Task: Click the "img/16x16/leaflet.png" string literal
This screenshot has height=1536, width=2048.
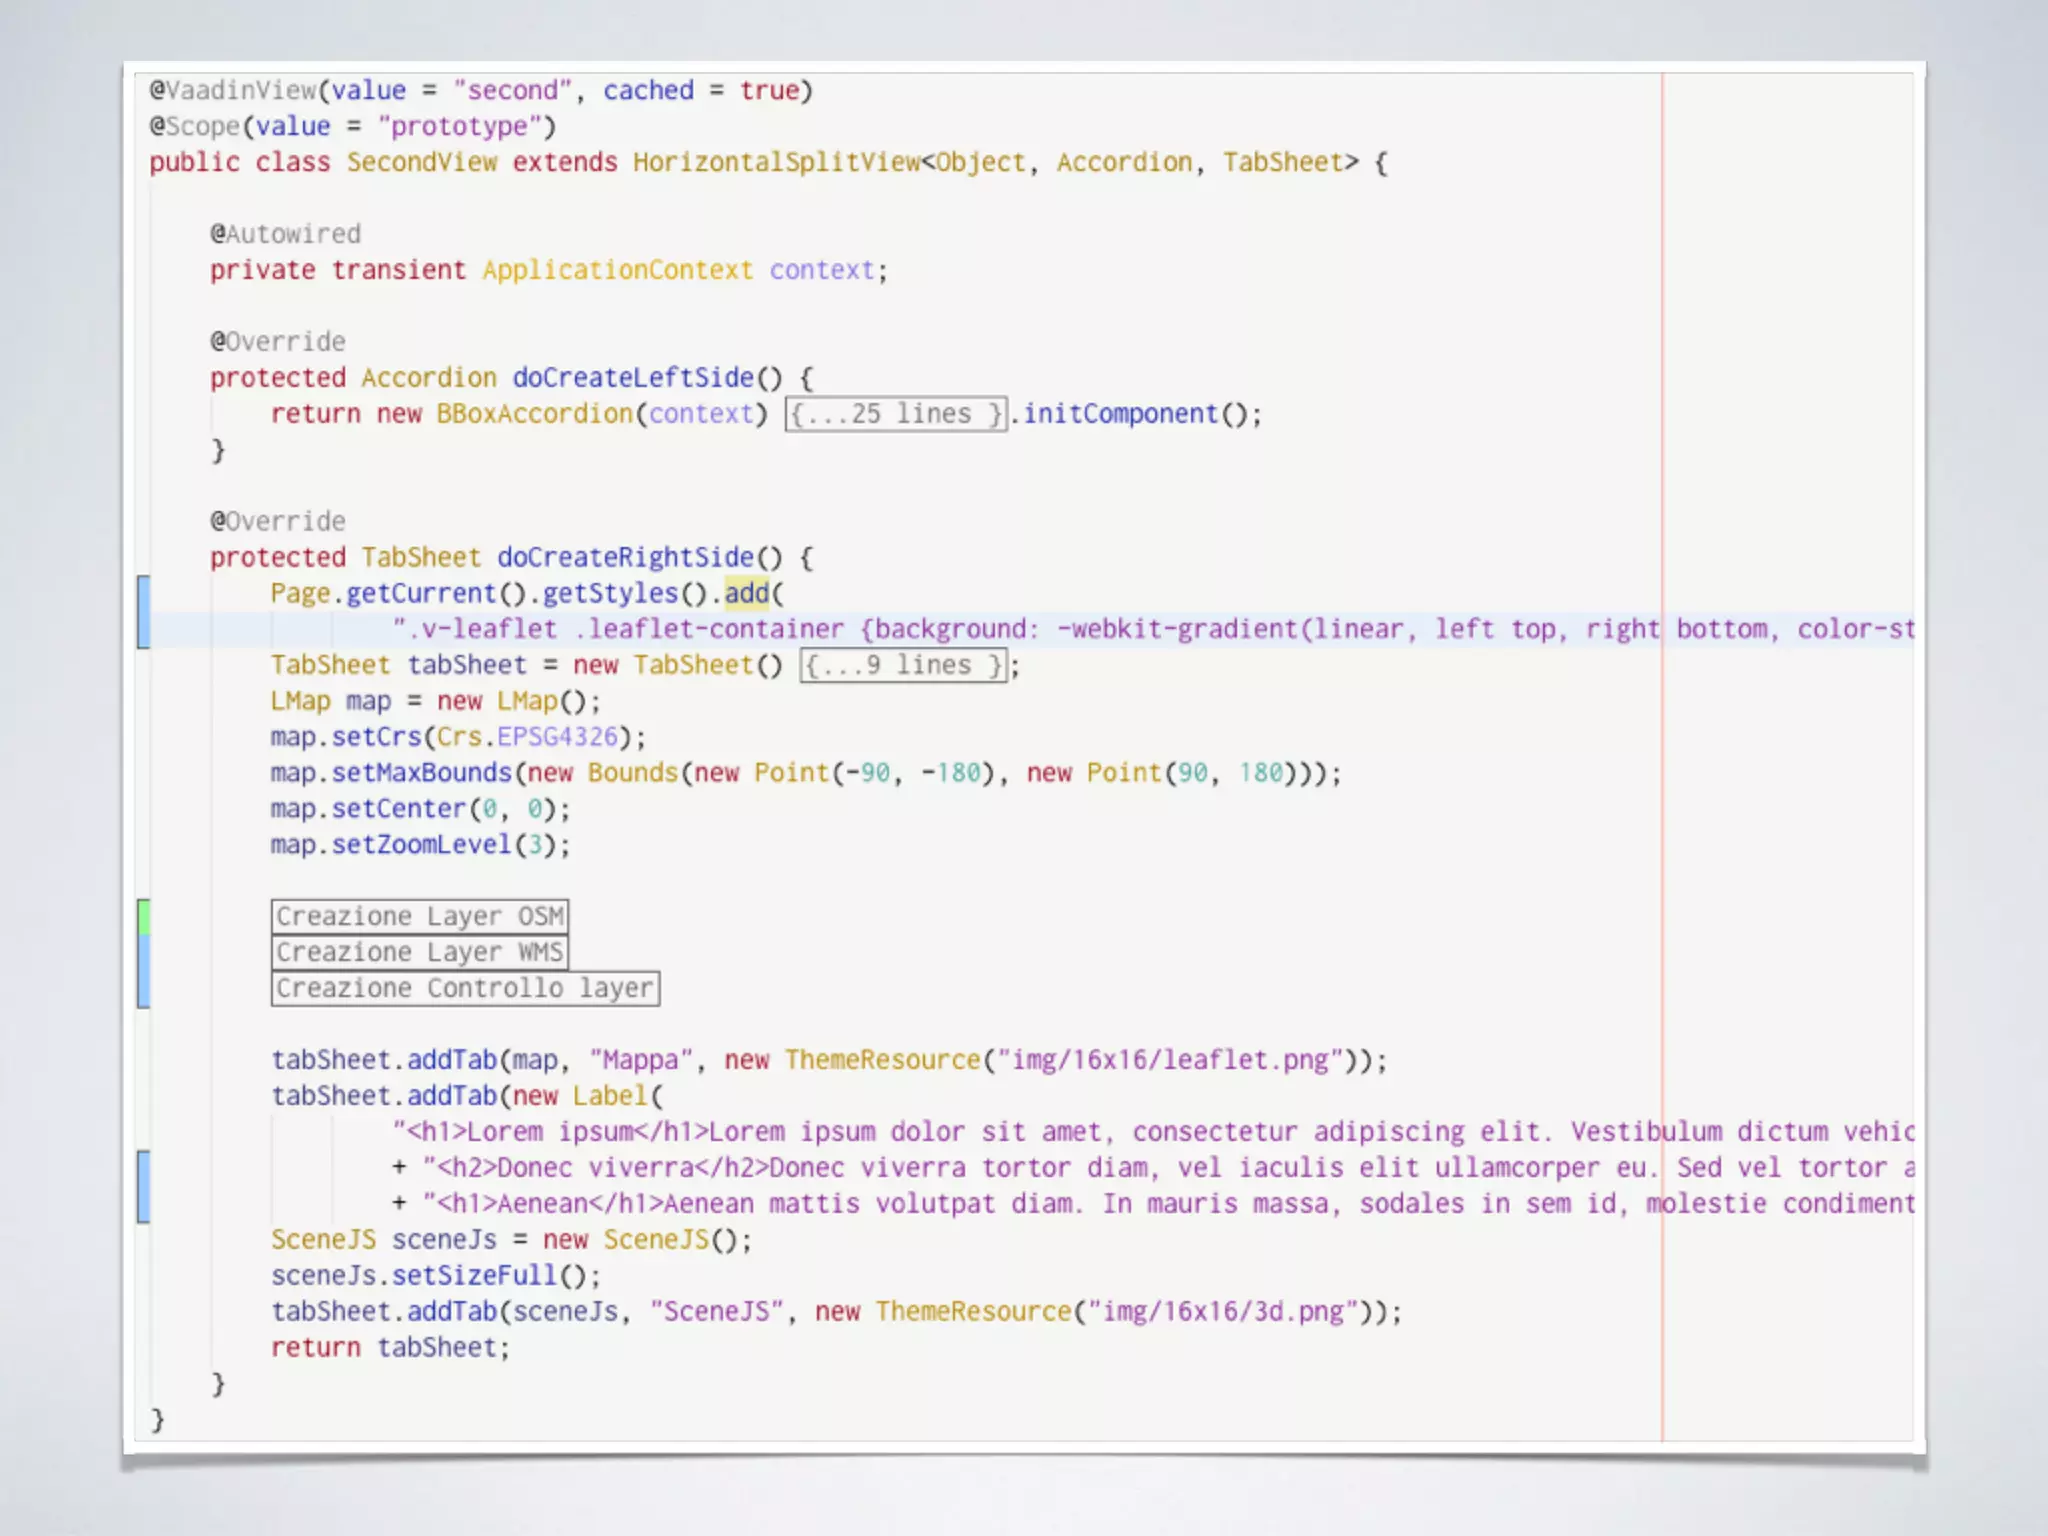Action: (x=1170, y=1060)
